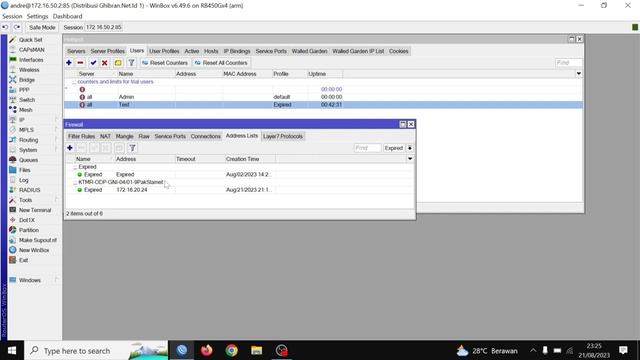
Task: Open PPP in the sidebar
Action: tap(24, 90)
